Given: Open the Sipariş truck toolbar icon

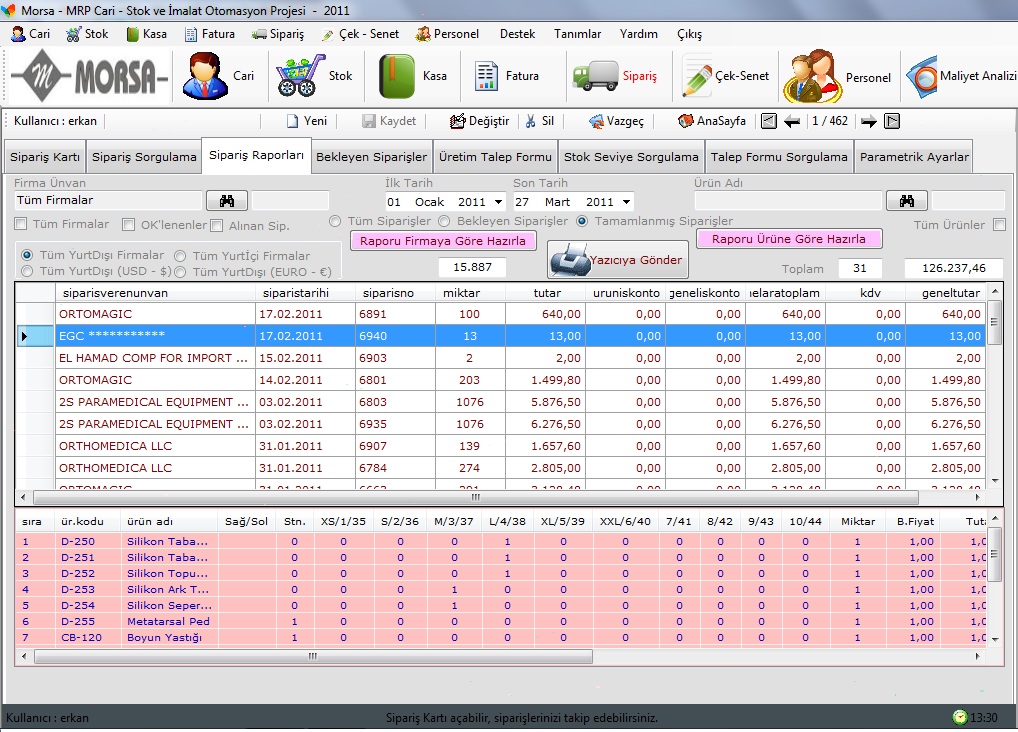Looking at the screenshot, I should pos(595,76).
